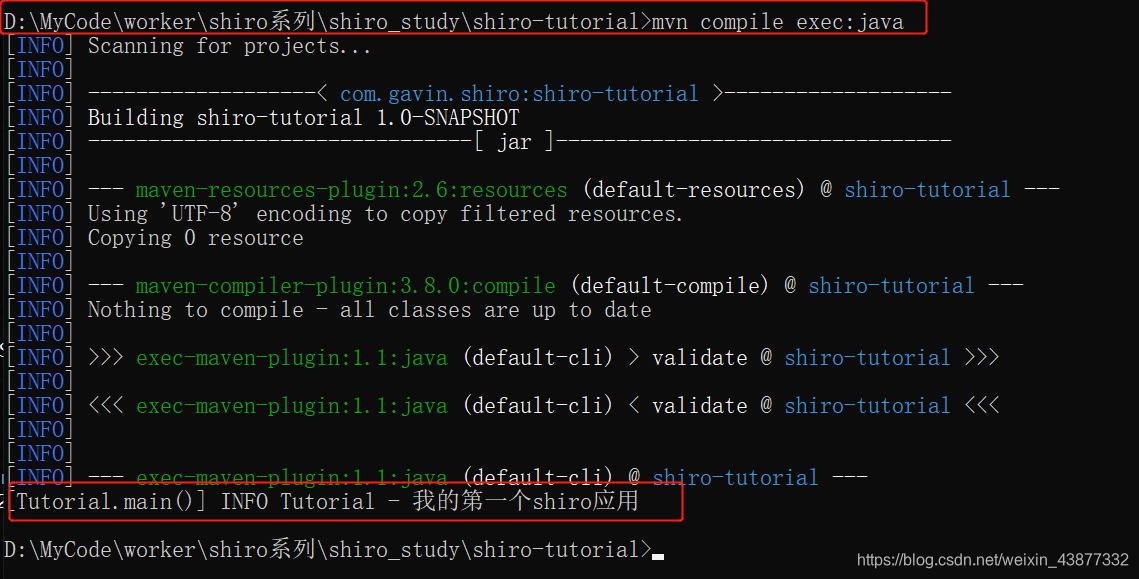Click 'maven-resources-plugin:2.6:resources' text
Image resolution: width=1139 pixels, height=579 pixels.
click(x=351, y=190)
